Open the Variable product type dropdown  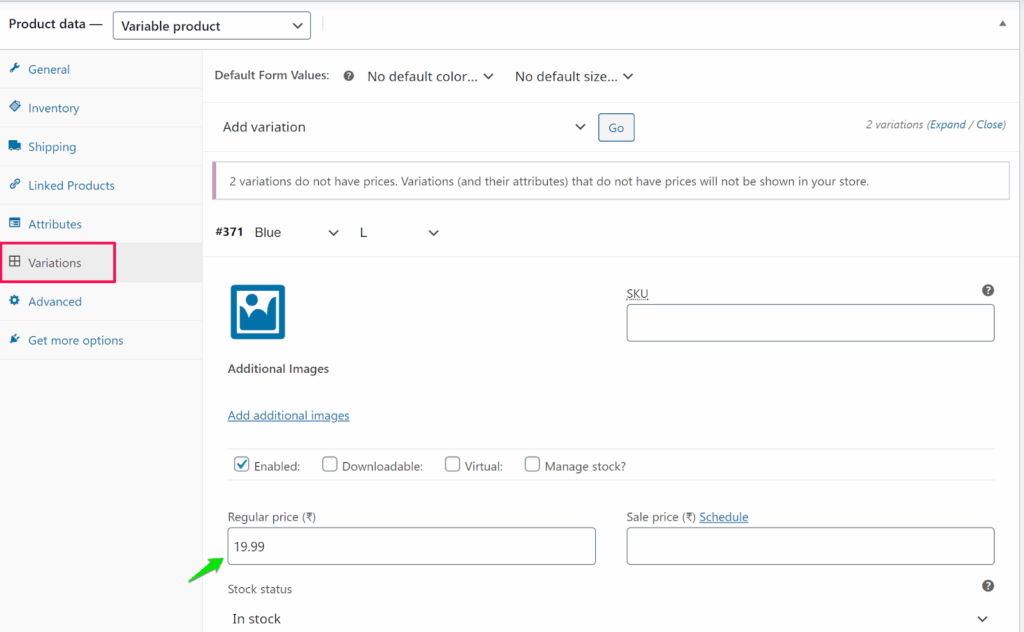(x=211, y=26)
